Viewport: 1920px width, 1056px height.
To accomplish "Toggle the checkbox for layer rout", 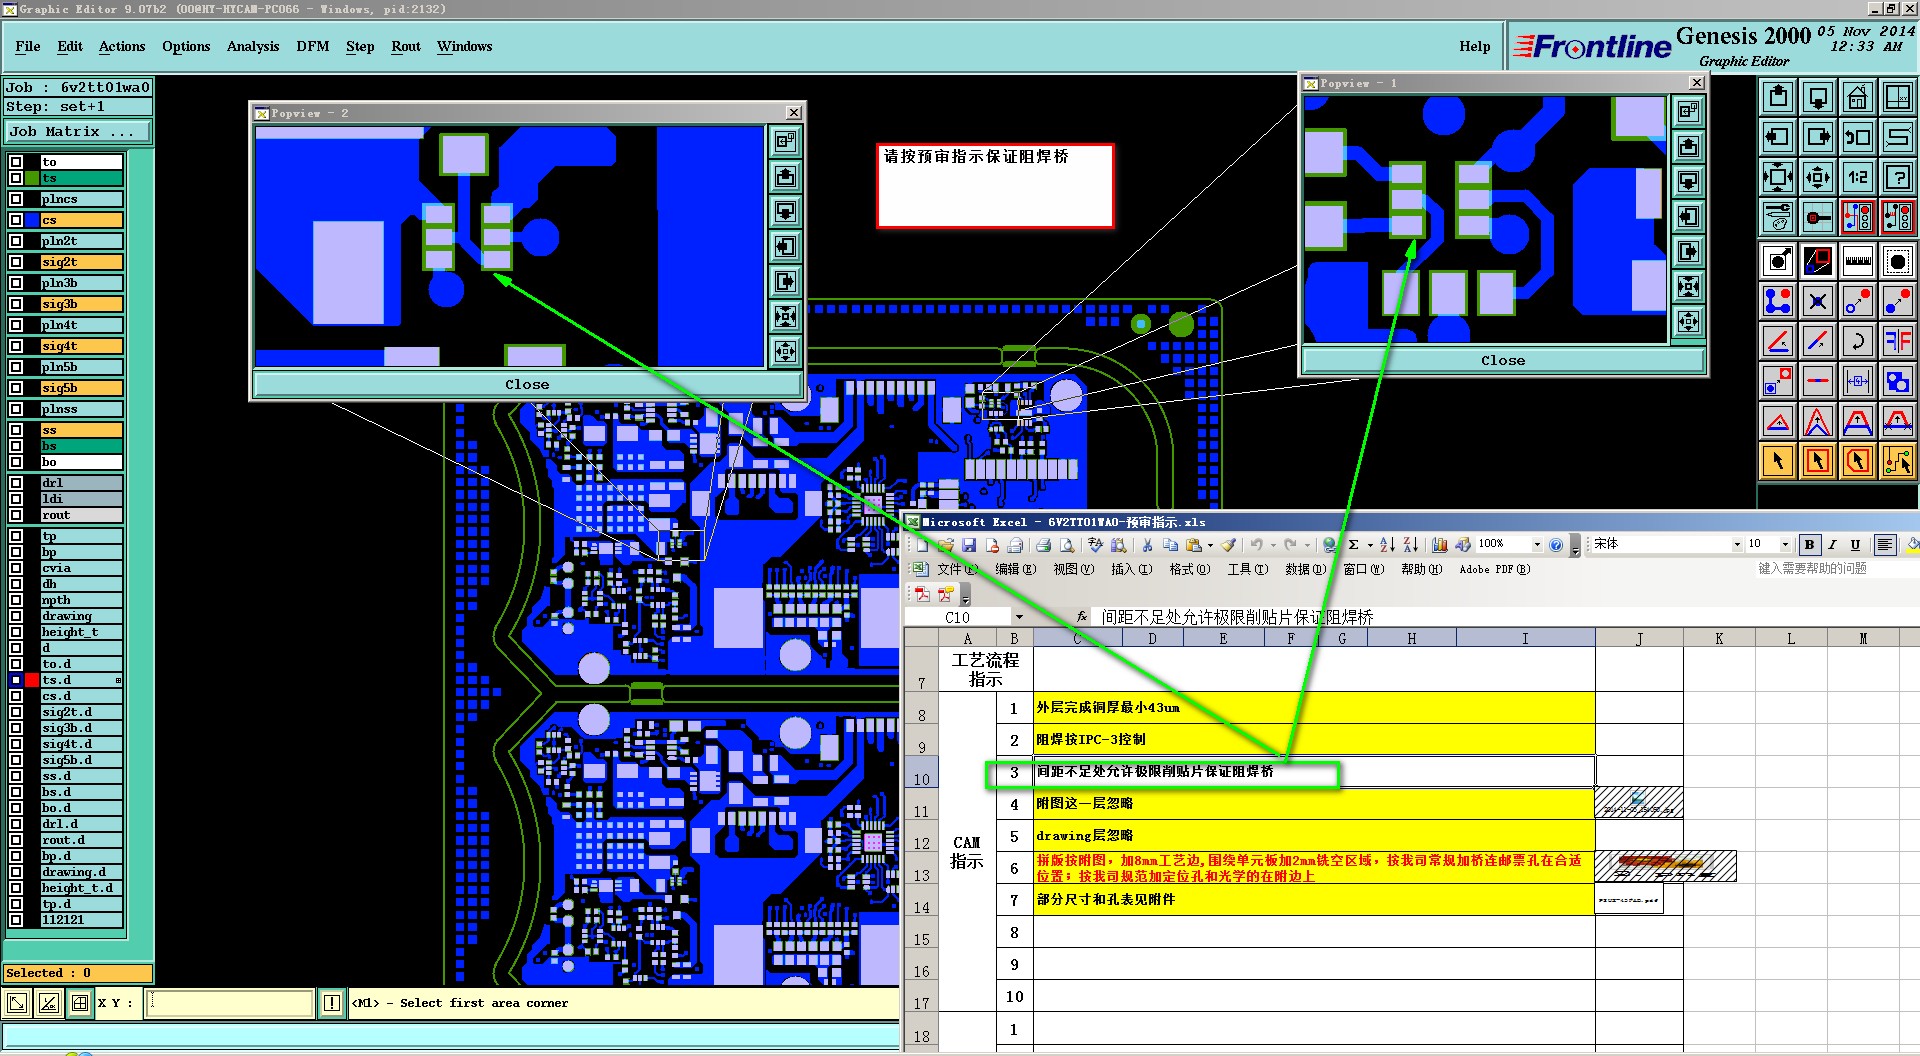I will point(16,515).
